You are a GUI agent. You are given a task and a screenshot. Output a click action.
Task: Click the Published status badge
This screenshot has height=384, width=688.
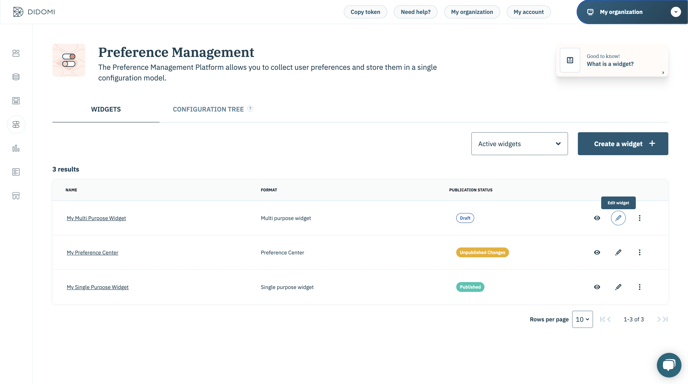pos(470,287)
